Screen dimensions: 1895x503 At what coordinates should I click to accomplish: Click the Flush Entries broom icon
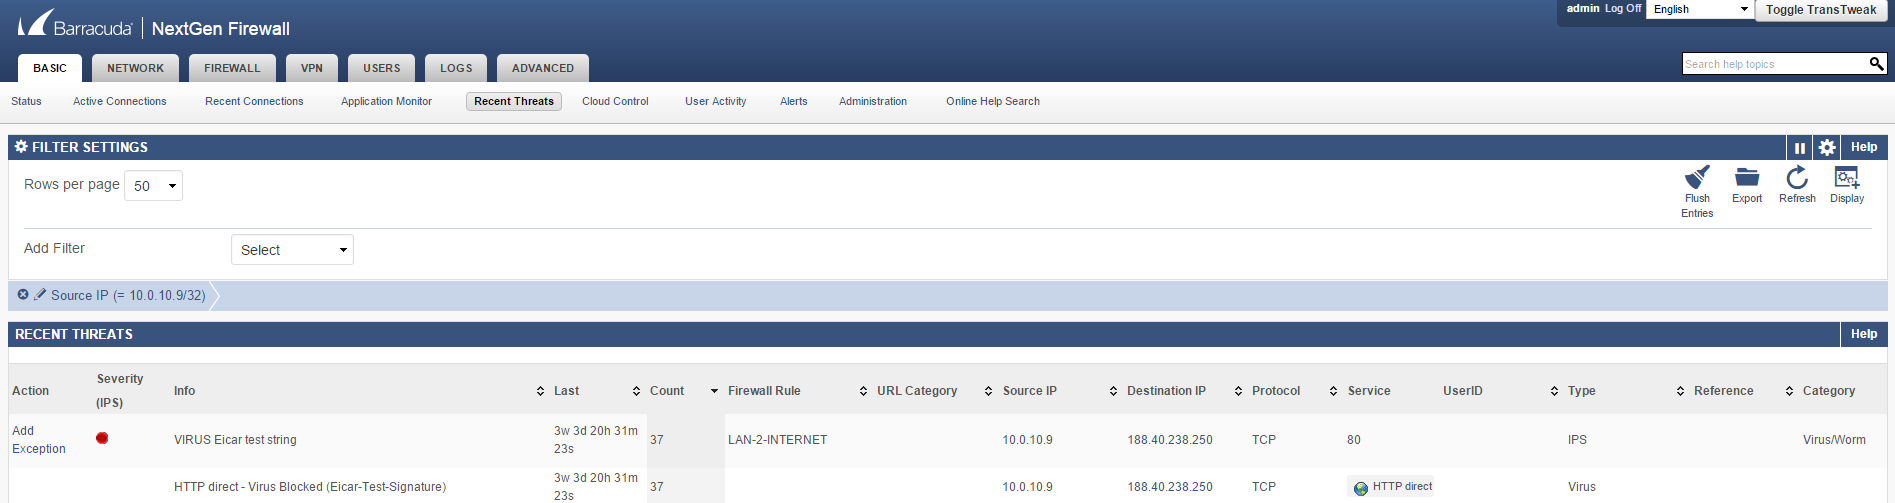(x=1697, y=177)
